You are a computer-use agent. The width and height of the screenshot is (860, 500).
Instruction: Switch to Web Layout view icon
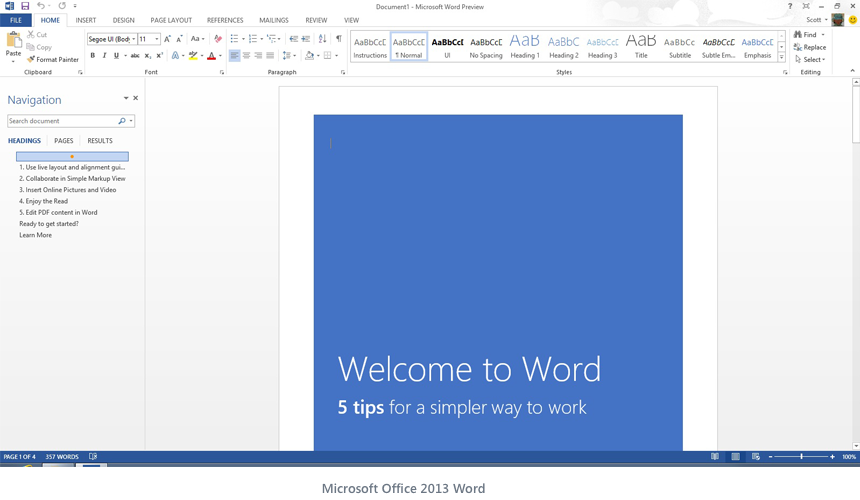point(756,456)
